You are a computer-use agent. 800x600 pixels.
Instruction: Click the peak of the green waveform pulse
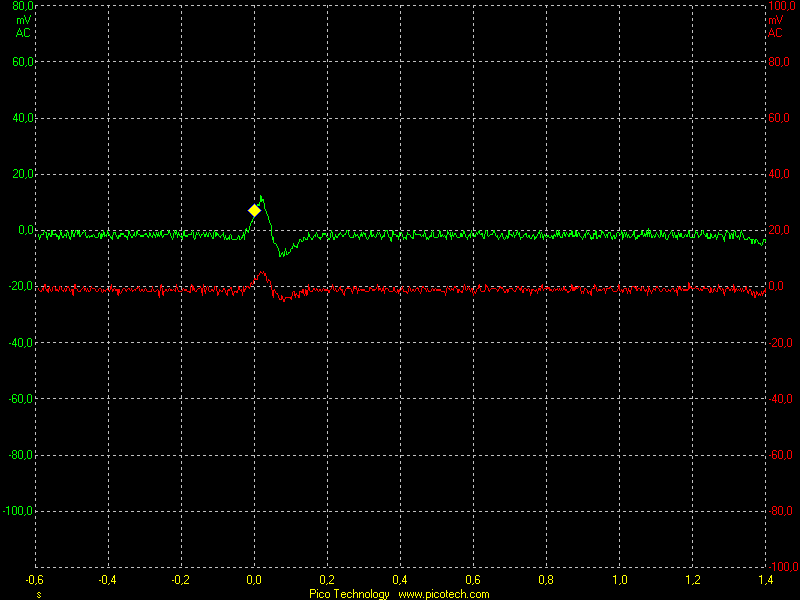click(x=261, y=197)
